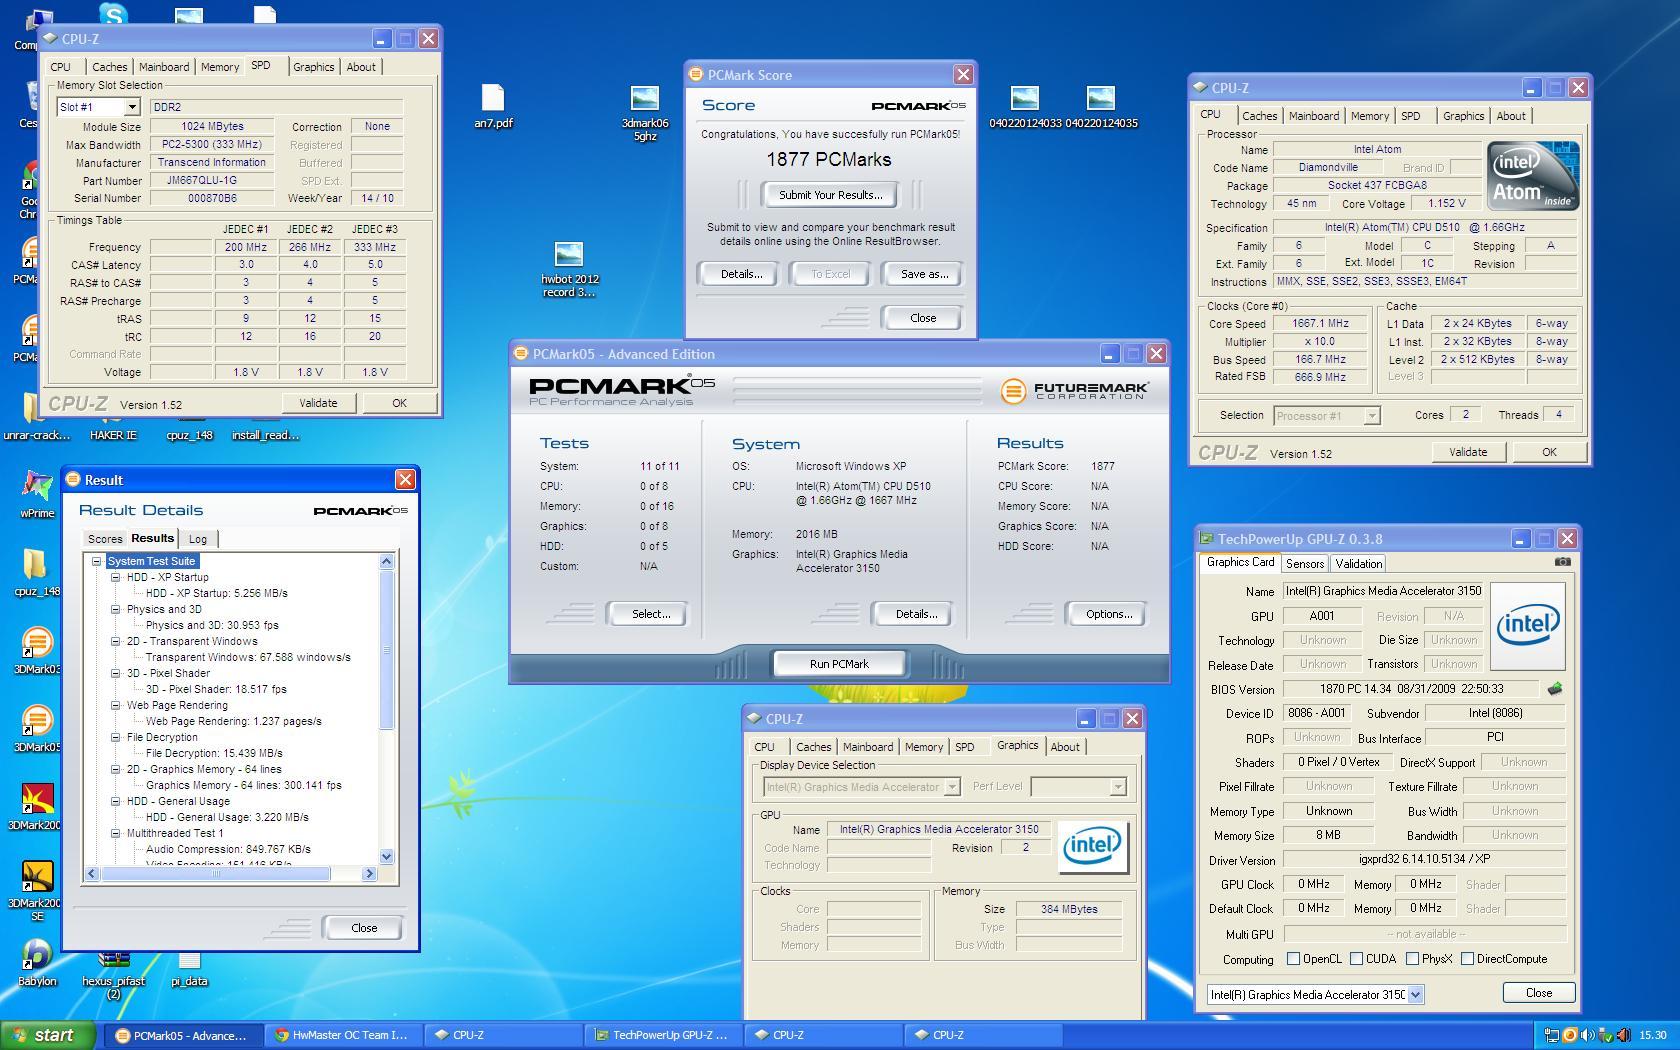Open the an7.pdf desktop file
The width and height of the screenshot is (1680, 1050).
[493, 106]
